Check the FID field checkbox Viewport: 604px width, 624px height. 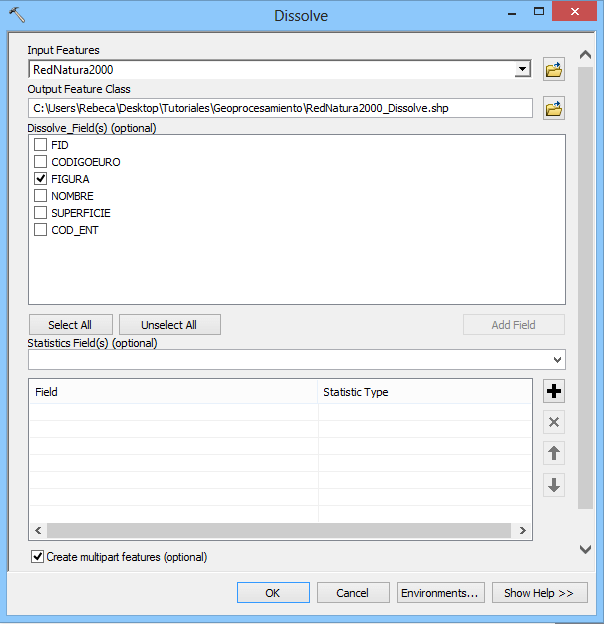coord(41,145)
